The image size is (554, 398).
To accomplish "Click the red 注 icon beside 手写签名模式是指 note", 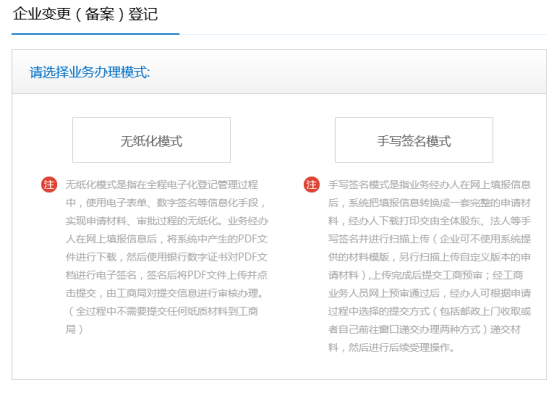I will point(312,185).
